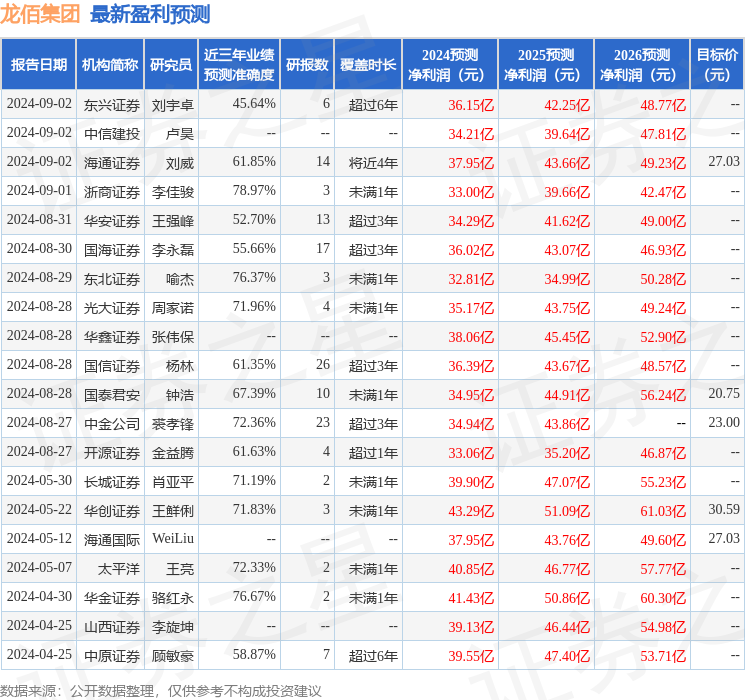Click the 35.20亿 forecast value
Viewport: 745px width, 700px height.
pos(567,453)
